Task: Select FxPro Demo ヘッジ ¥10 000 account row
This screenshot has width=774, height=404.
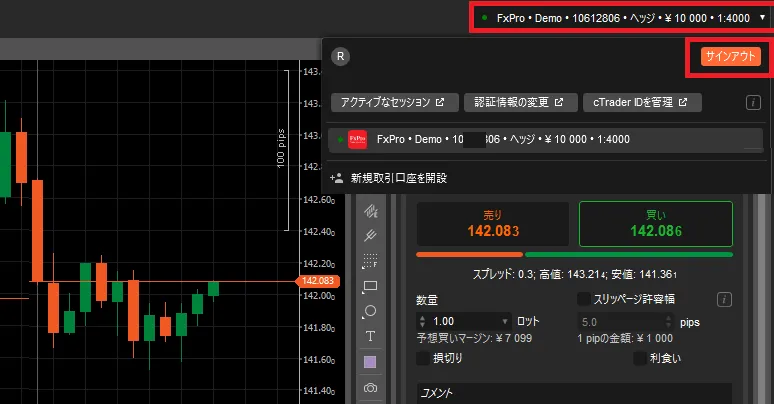Action: point(545,140)
